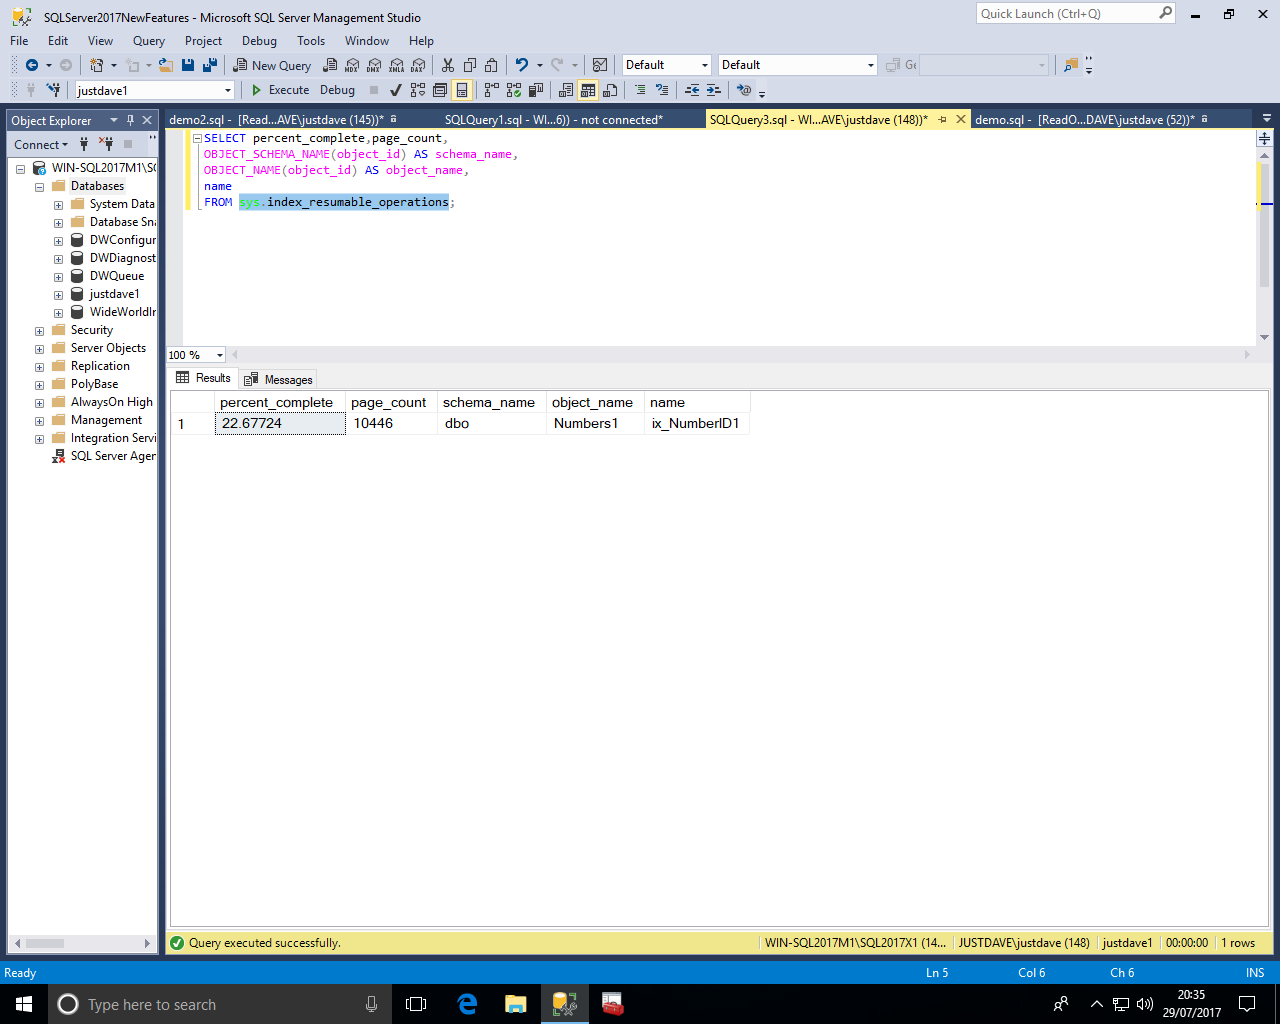This screenshot has height=1024, width=1280.
Task: Switch to the Messages tab
Action: (x=279, y=379)
